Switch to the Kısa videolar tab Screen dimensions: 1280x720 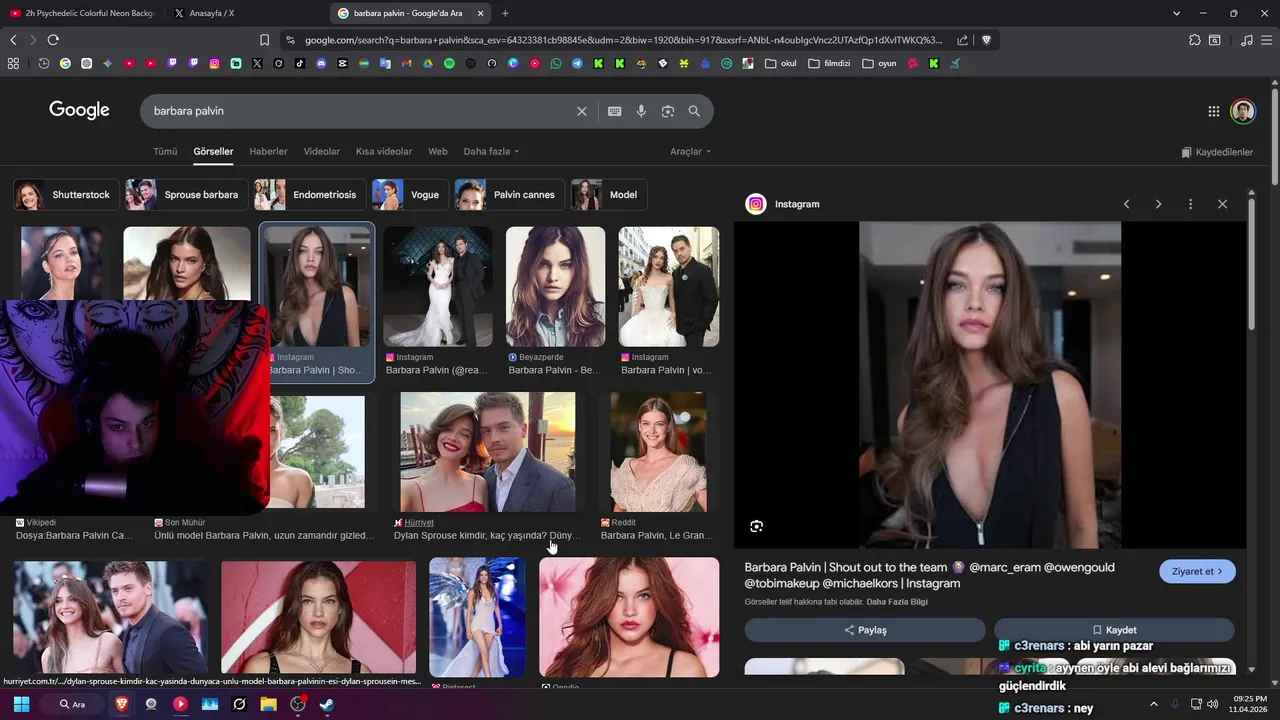(x=384, y=152)
